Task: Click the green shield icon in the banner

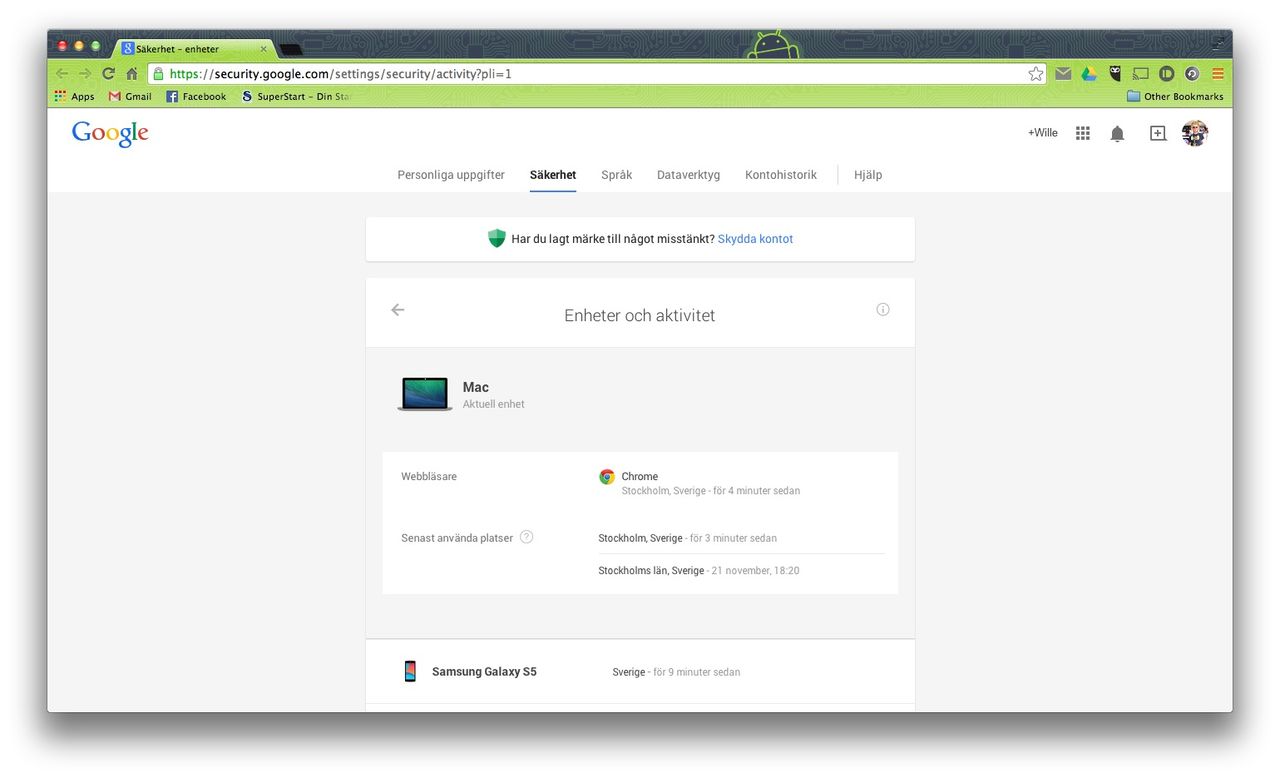Action: pyautogui.click(x=497, y=238)
